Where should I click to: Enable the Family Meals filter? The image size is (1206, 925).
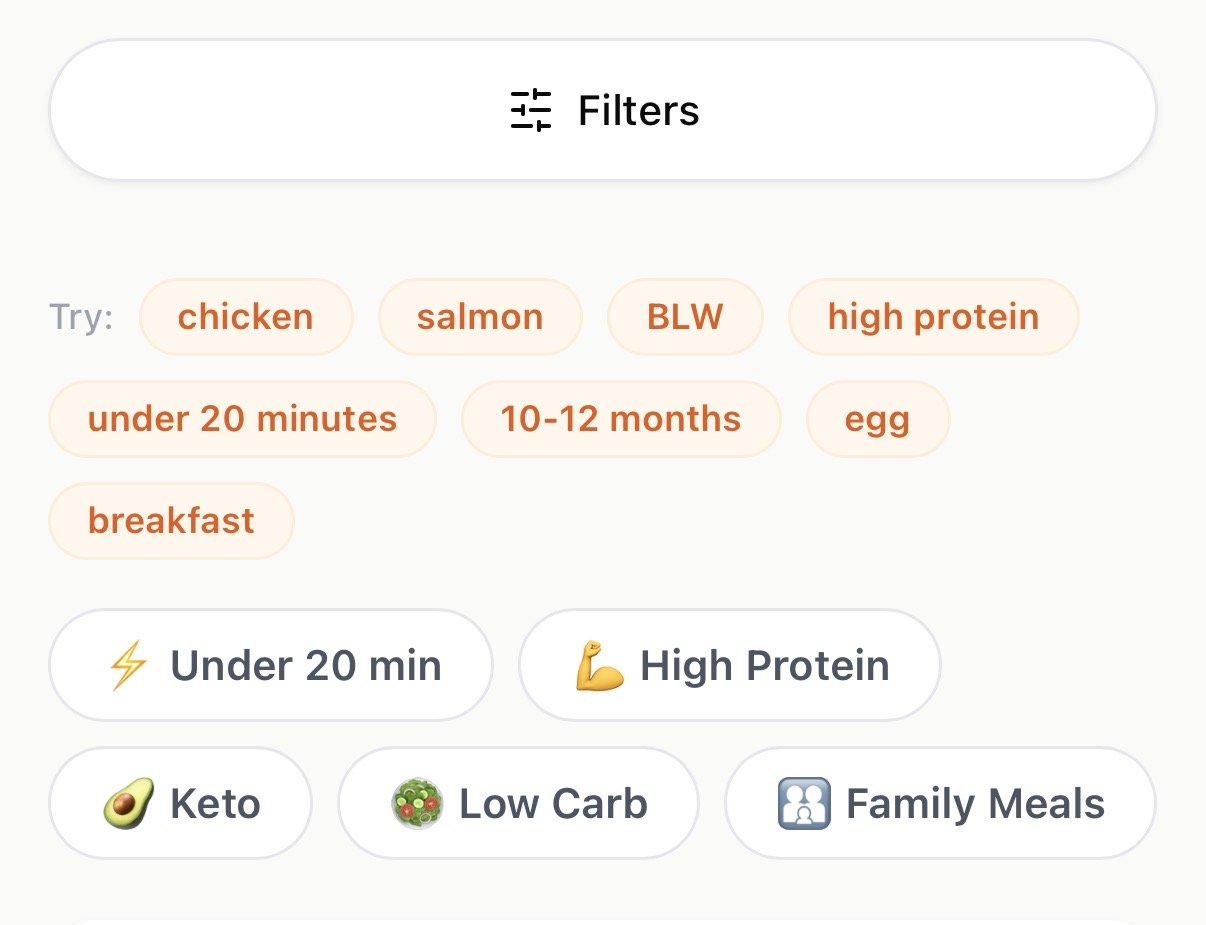pos(940,803)
